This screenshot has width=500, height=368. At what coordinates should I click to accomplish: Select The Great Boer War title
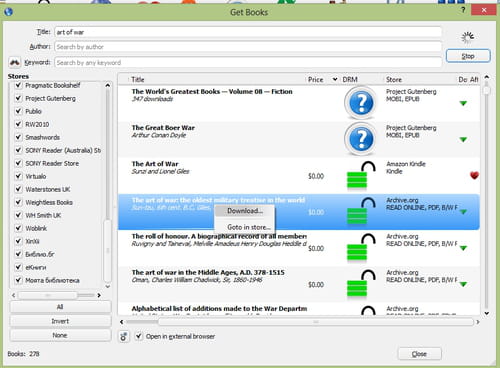point(163,128)
